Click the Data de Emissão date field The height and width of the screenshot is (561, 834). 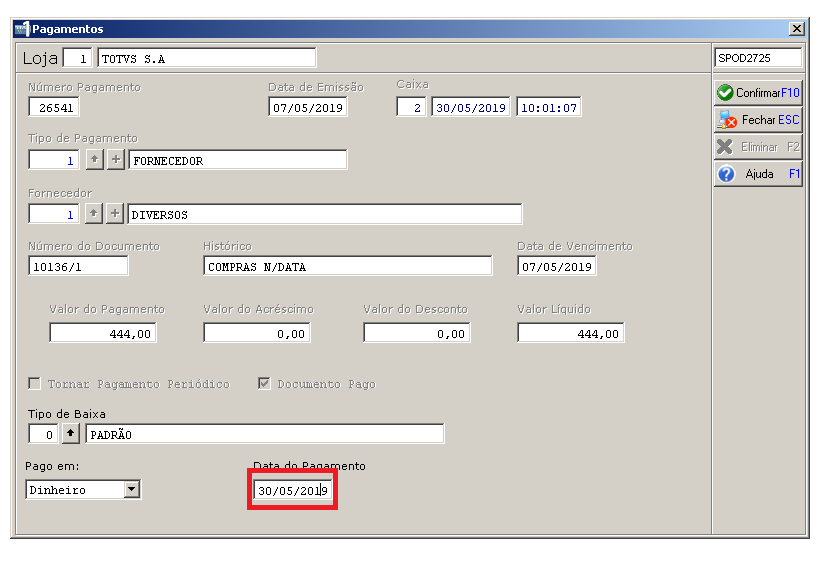click(308, 107)
